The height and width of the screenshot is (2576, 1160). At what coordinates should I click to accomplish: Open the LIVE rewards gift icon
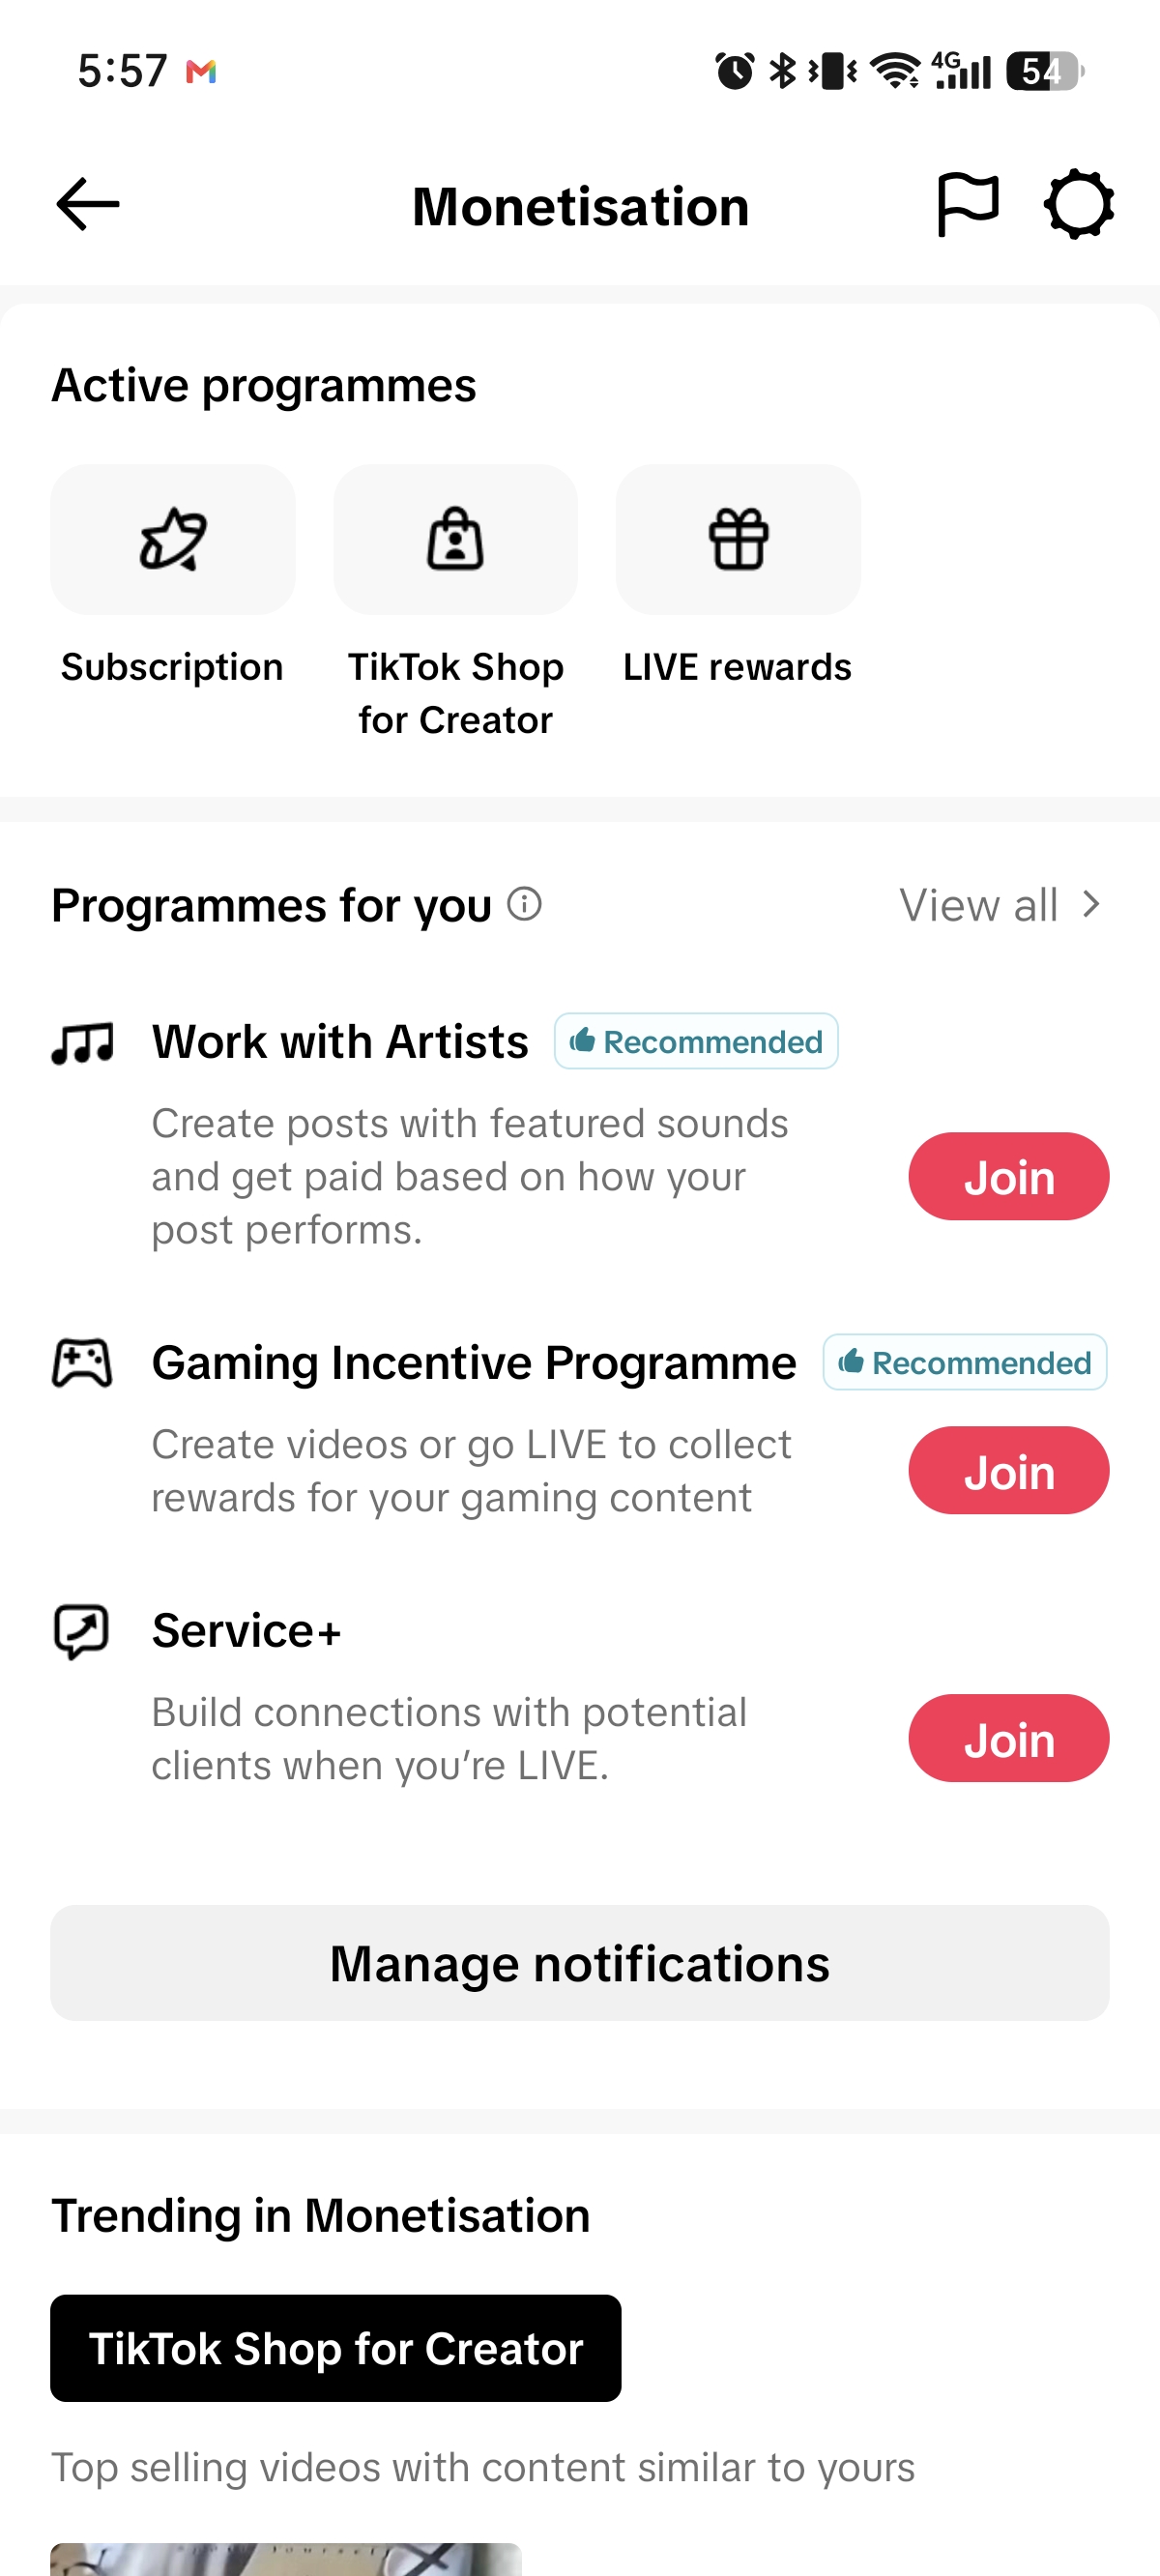(x=738, y=539)
